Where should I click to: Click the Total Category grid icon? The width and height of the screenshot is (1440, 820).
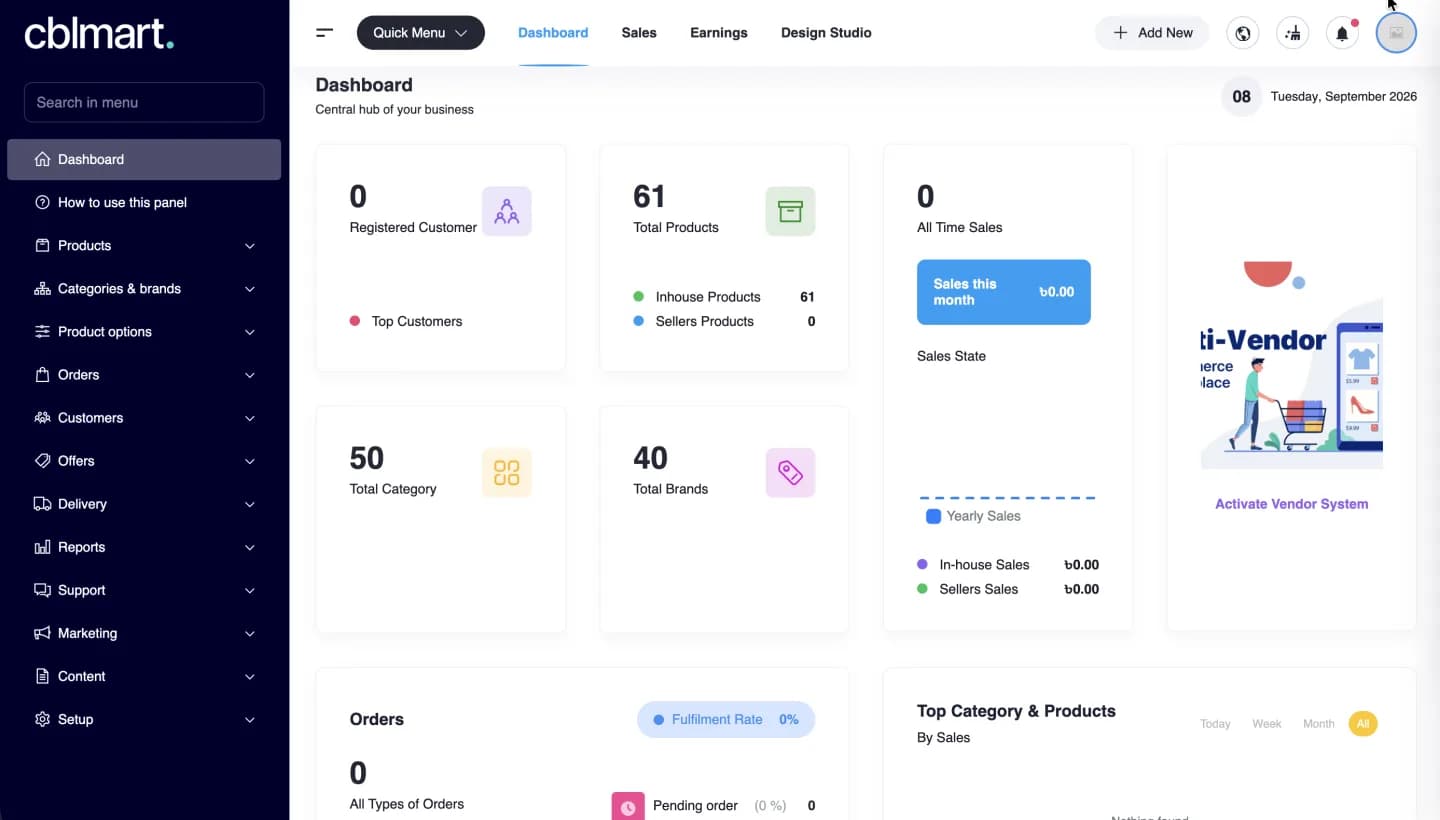pos(507,473)
